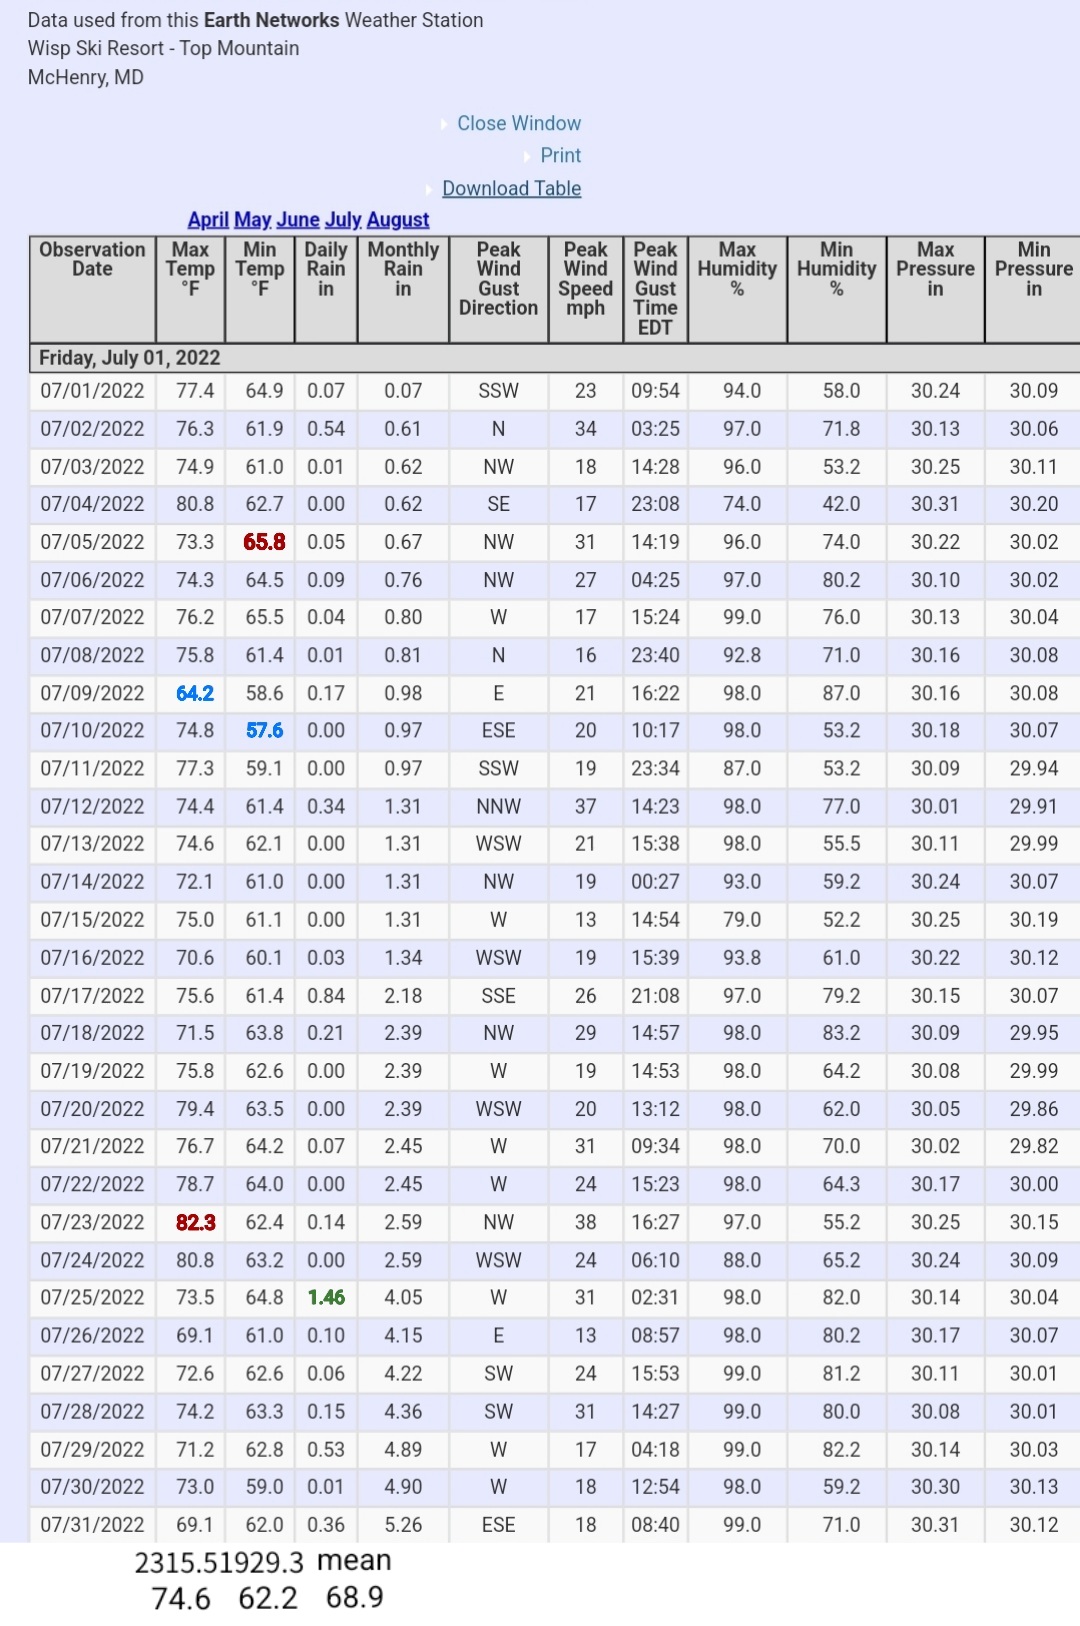Select the date cell 07/09/2022
This screenshot has height=1626, width=1080.
point(92,693)
